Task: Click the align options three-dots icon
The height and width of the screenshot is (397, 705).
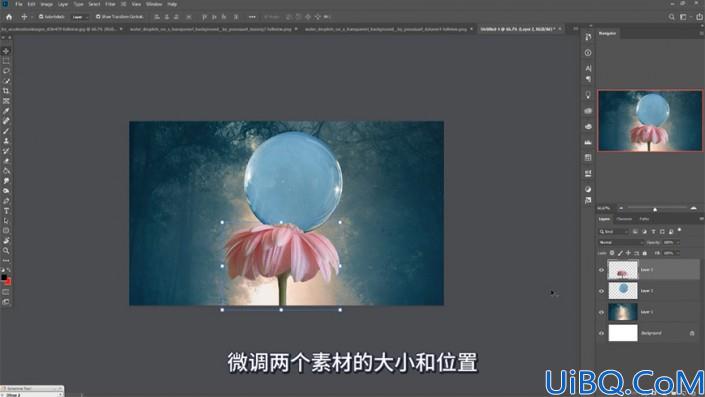Action: (x=252, y=17)
